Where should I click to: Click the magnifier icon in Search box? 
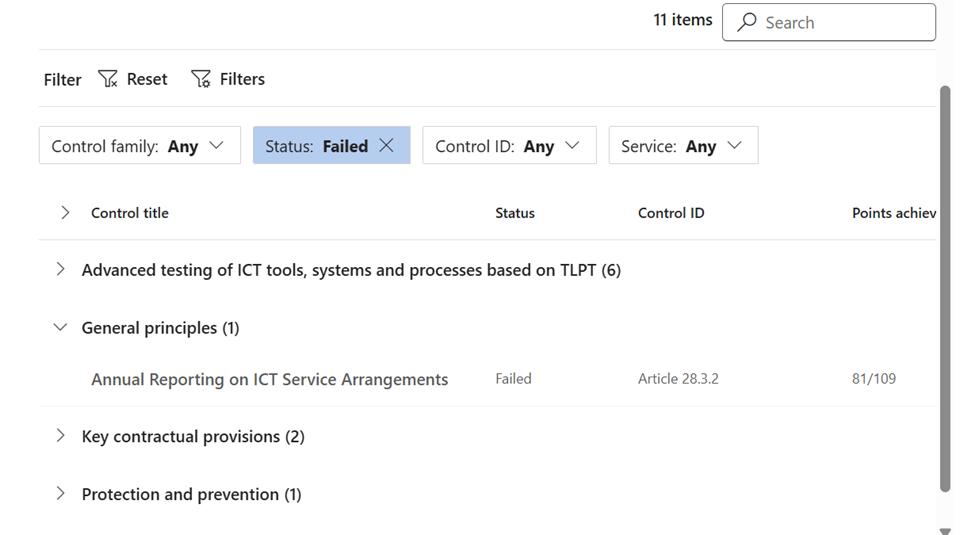coord(747,22)
